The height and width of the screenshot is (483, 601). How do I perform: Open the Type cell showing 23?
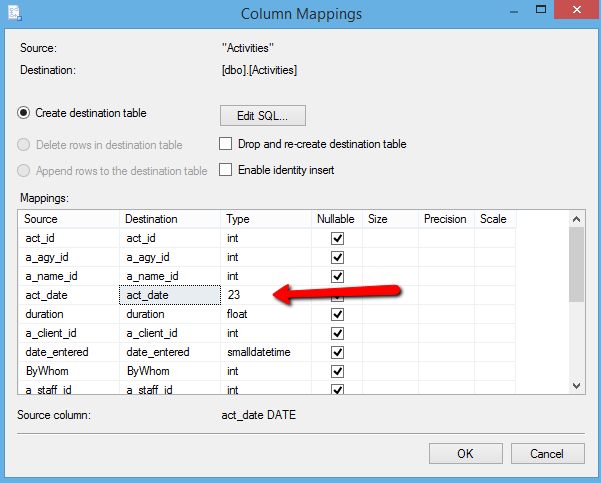click(x=245, y=295)
